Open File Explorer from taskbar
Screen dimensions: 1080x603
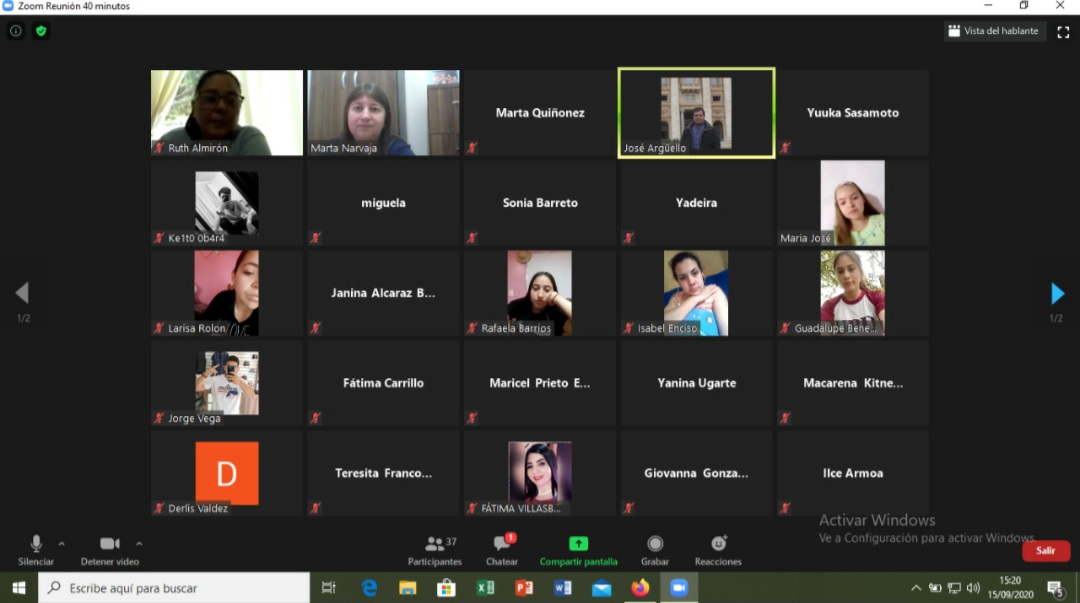pos(408,588)
